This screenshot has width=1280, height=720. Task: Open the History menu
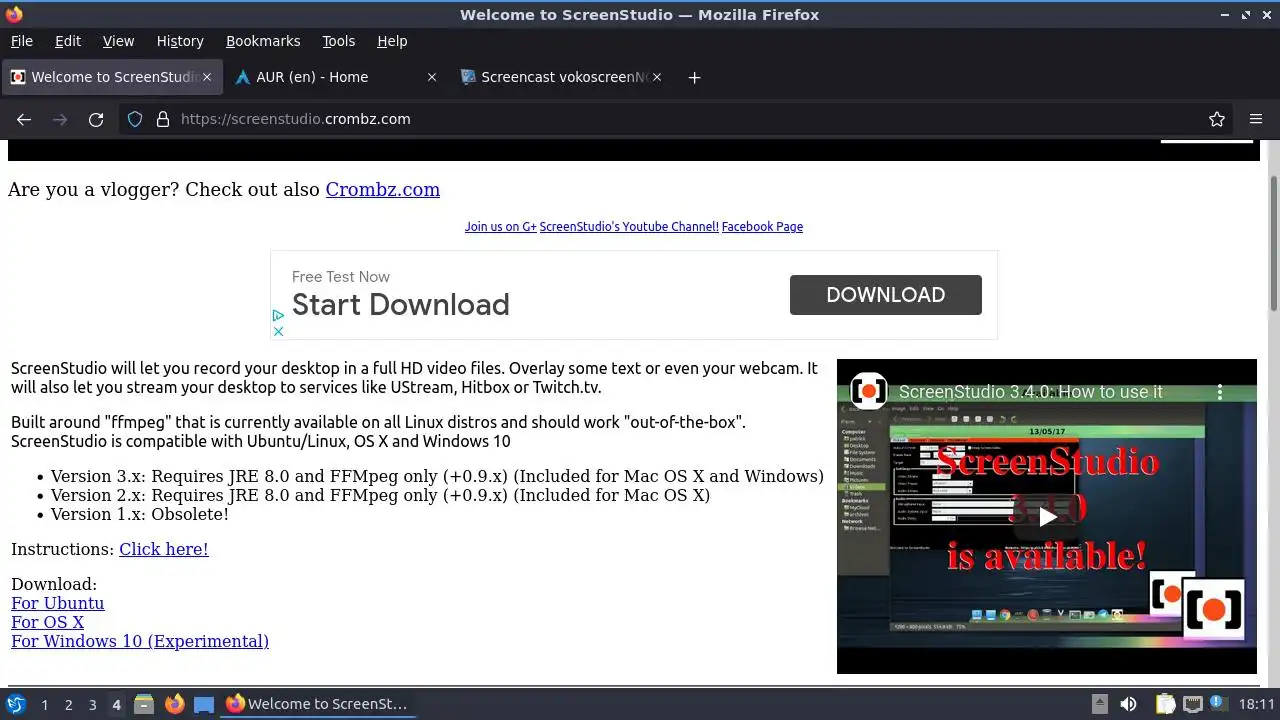(180, 41)
